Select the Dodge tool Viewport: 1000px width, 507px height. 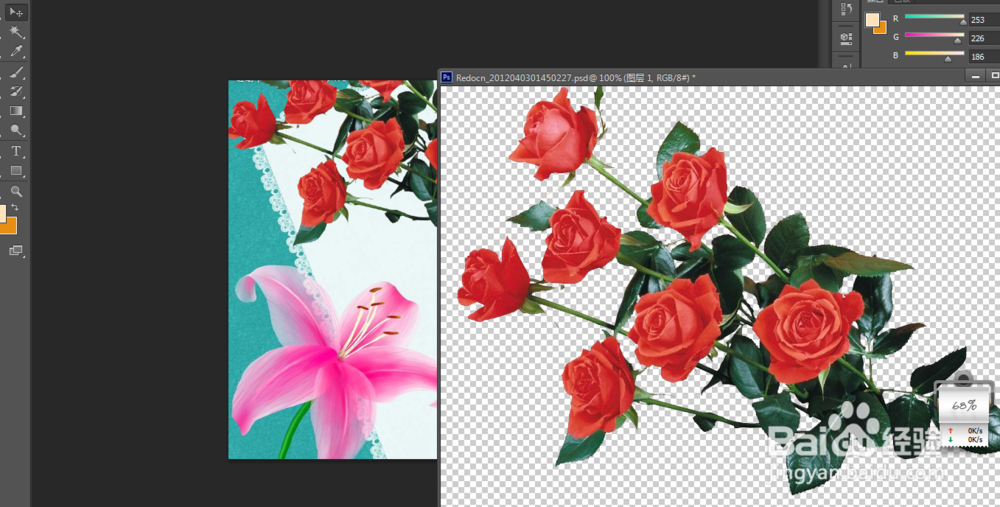15,130
